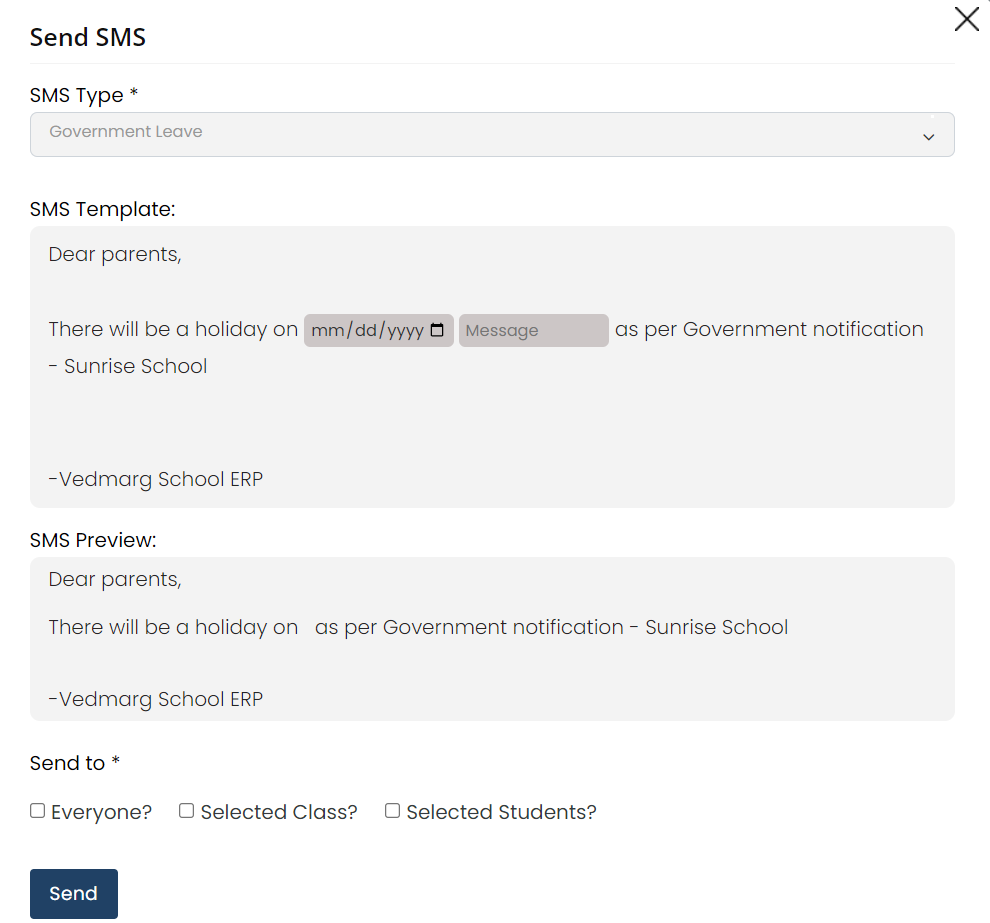Viewport: 990px width, 923px height.
Task: Click the Send button
Action: coord(73,893)
